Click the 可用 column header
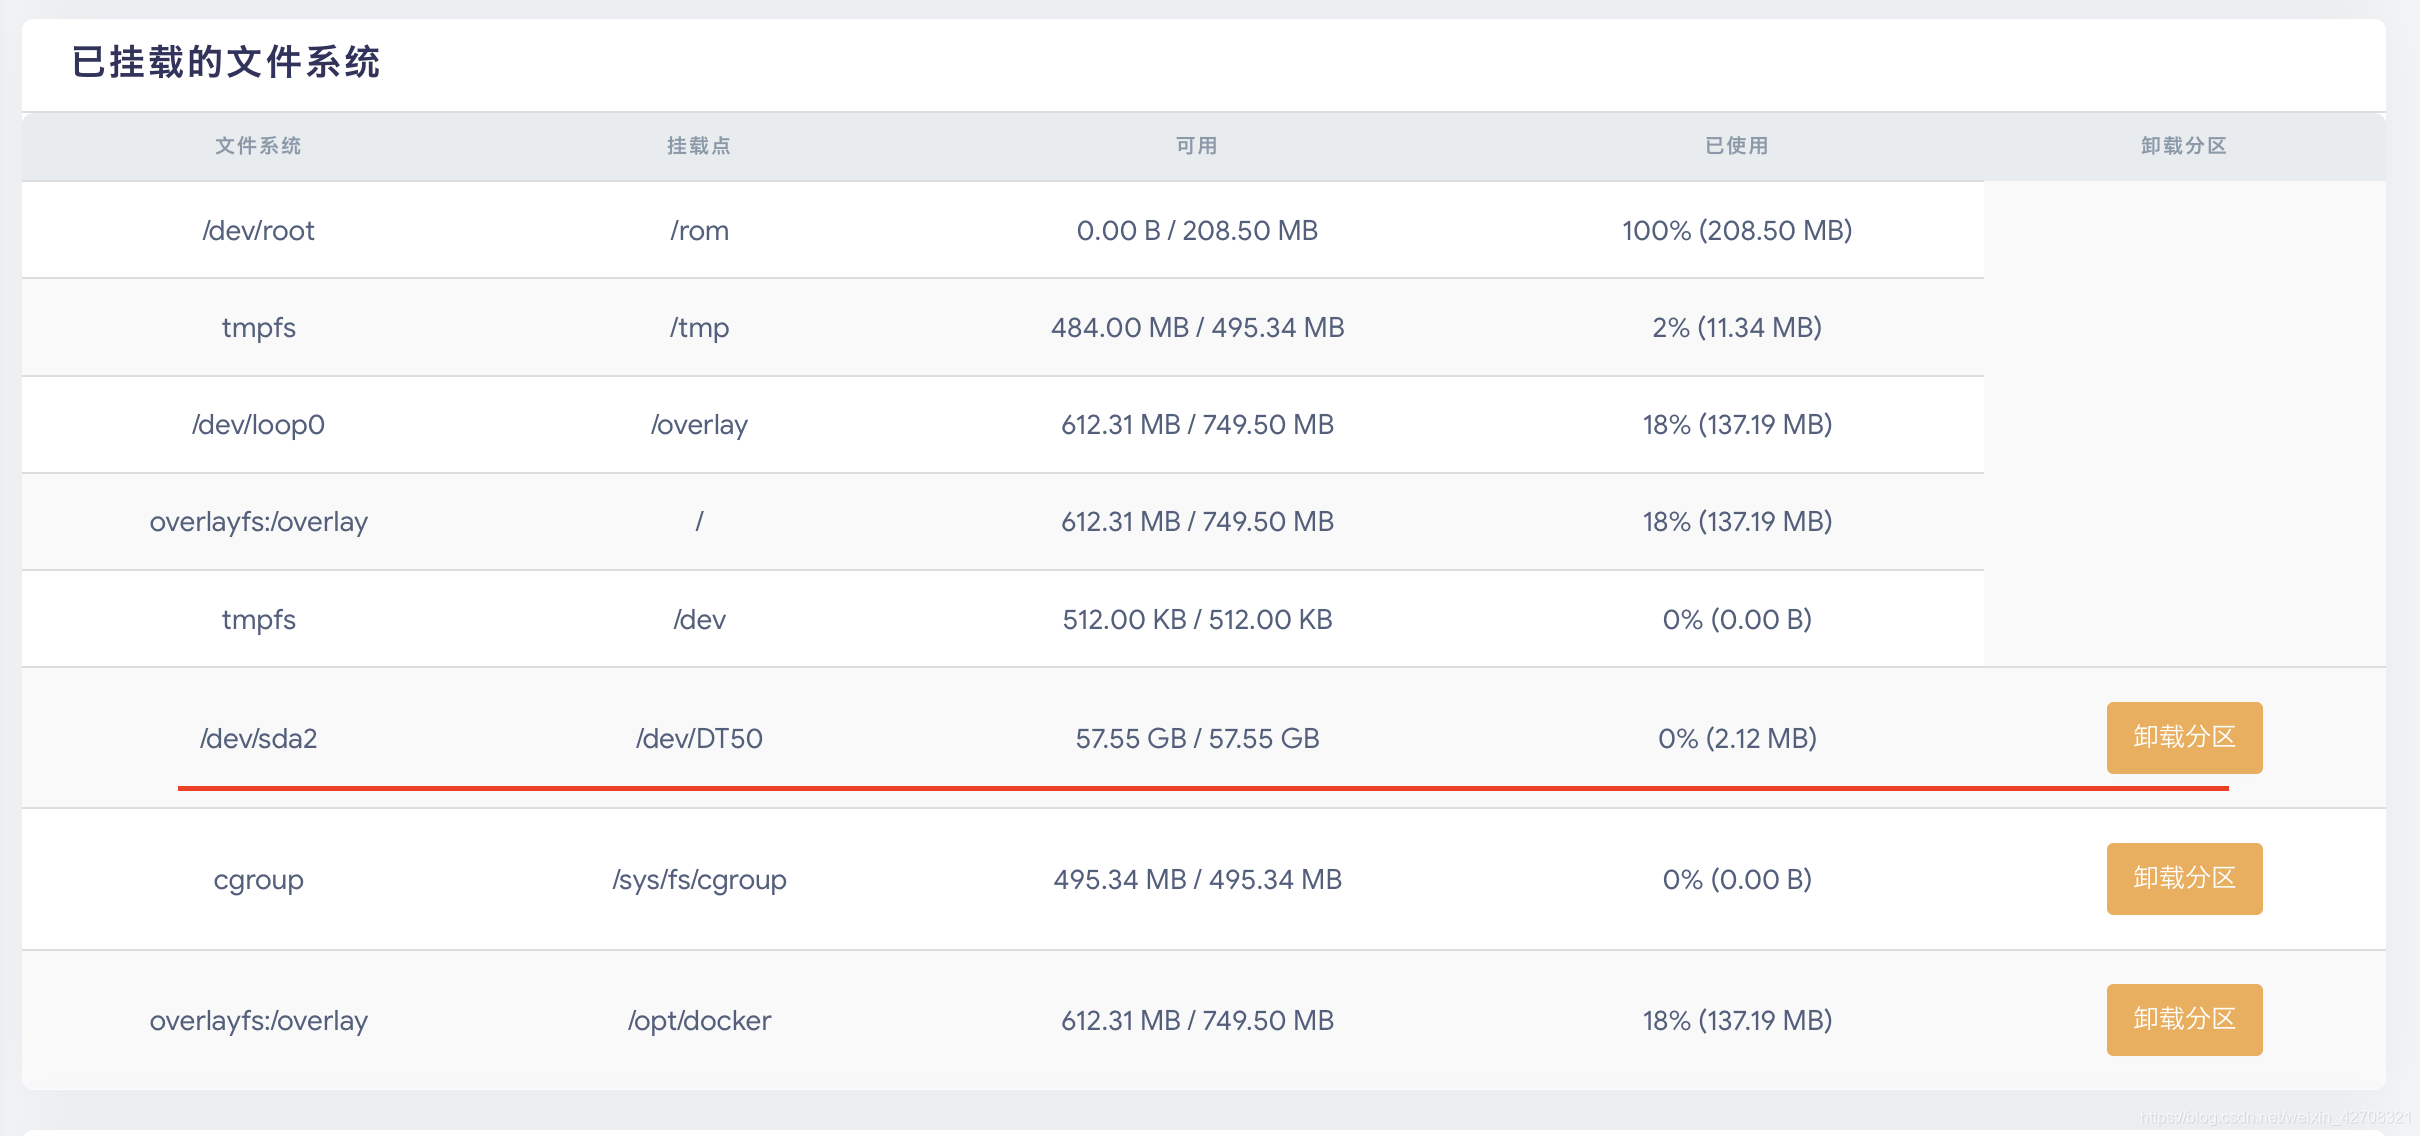The image size is (2420, 1136). click(1197, 146)
